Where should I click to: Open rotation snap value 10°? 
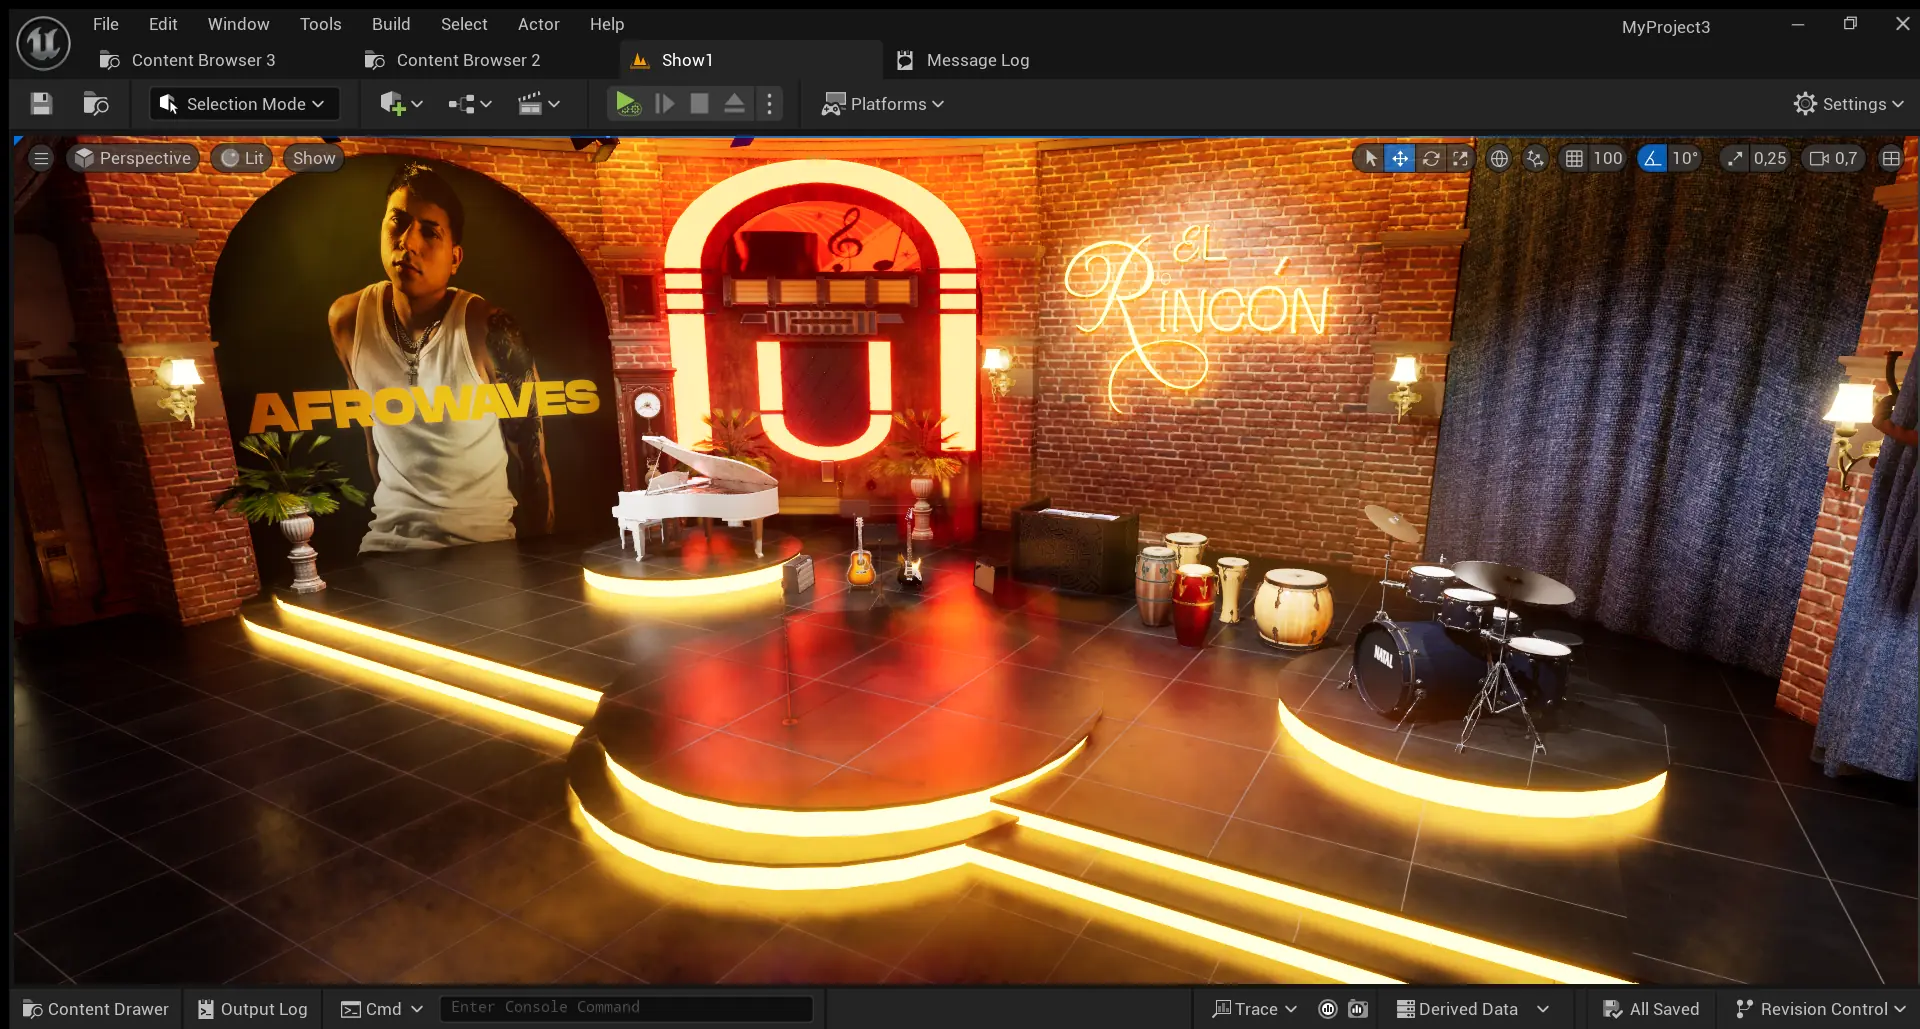(1685, 158)
